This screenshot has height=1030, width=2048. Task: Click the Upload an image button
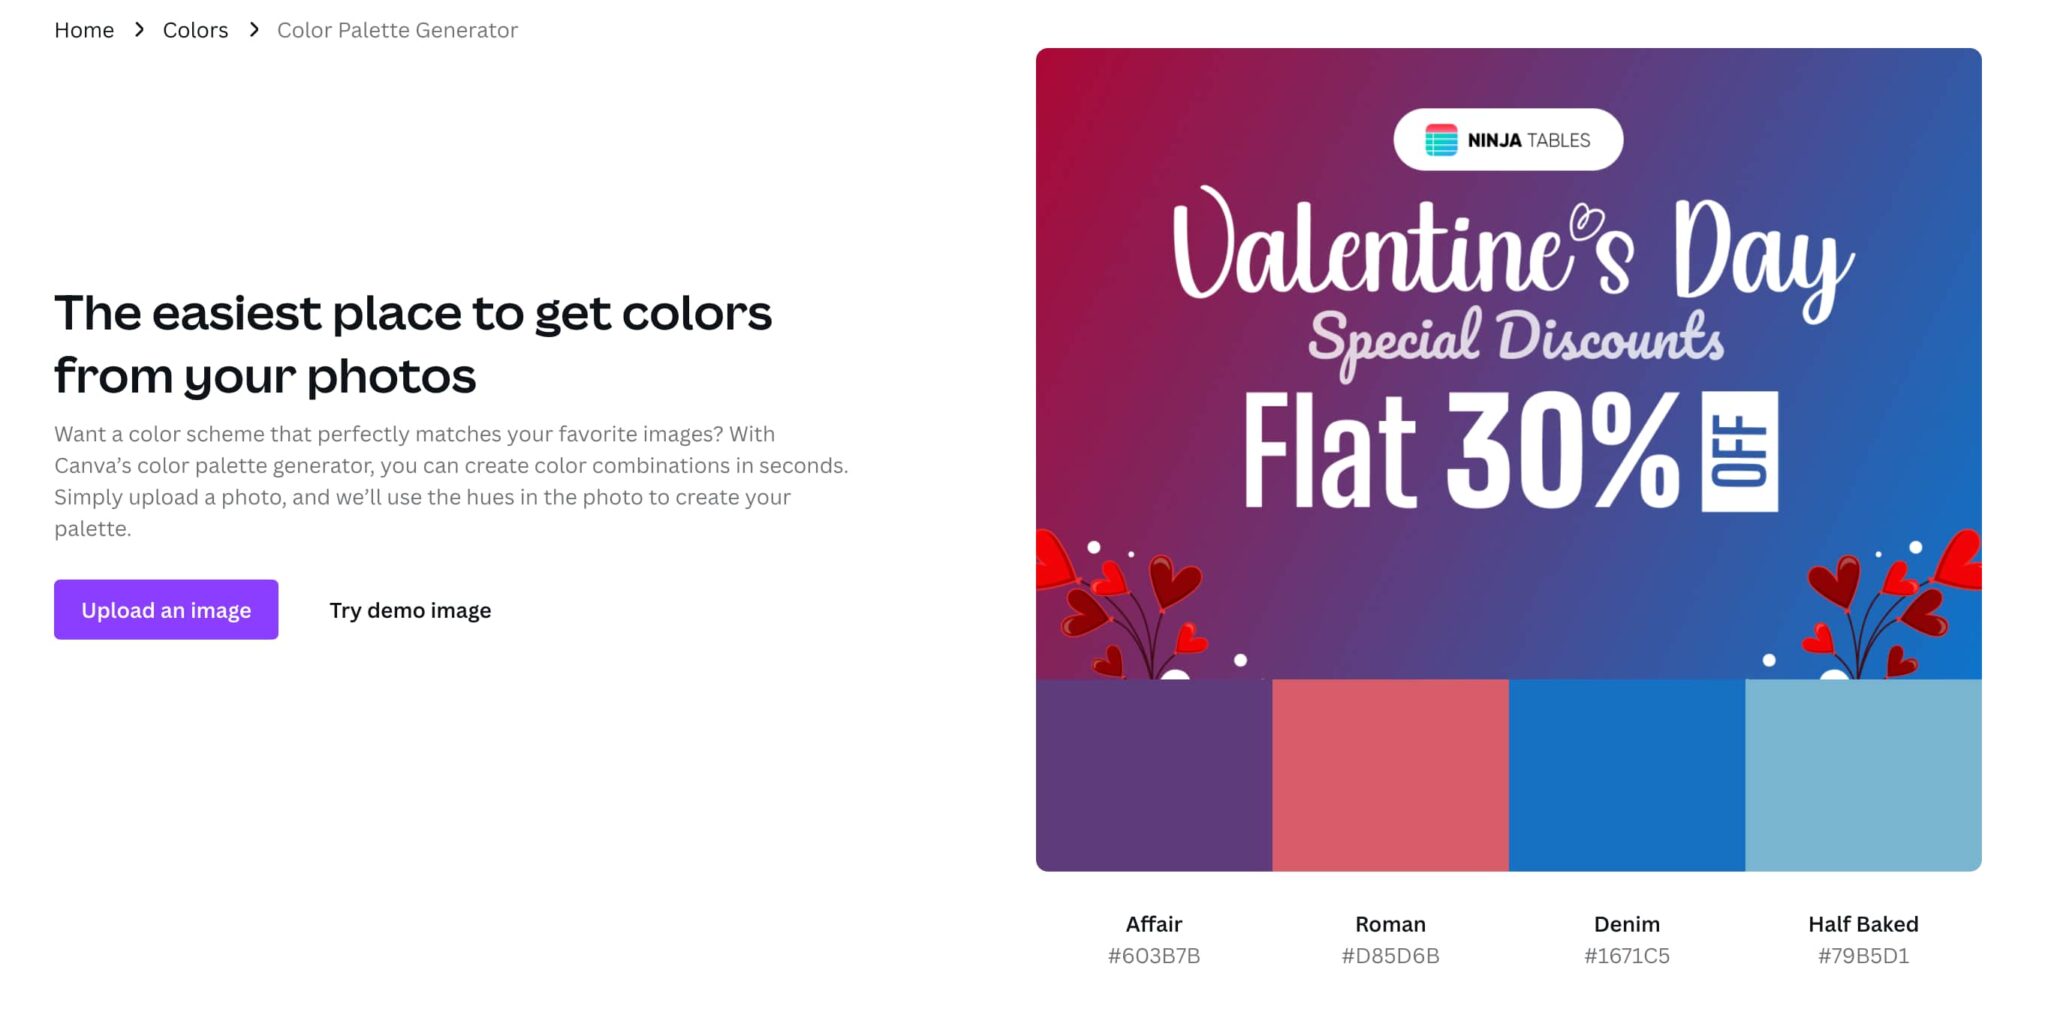click(x=165, y=610)
